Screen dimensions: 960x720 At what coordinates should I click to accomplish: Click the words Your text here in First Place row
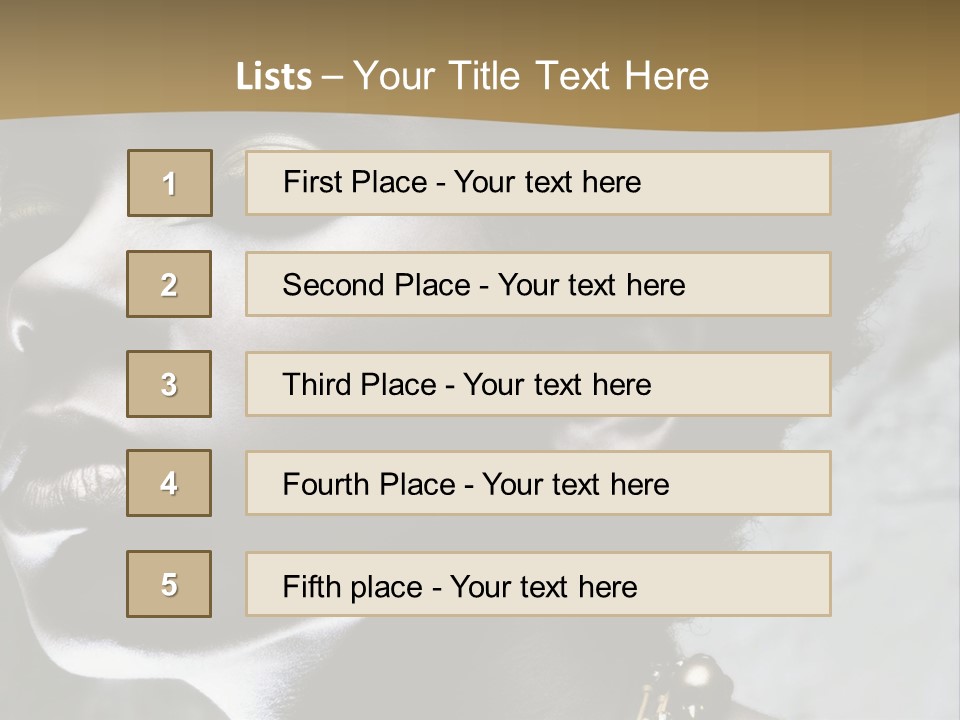tap(547, 182)
